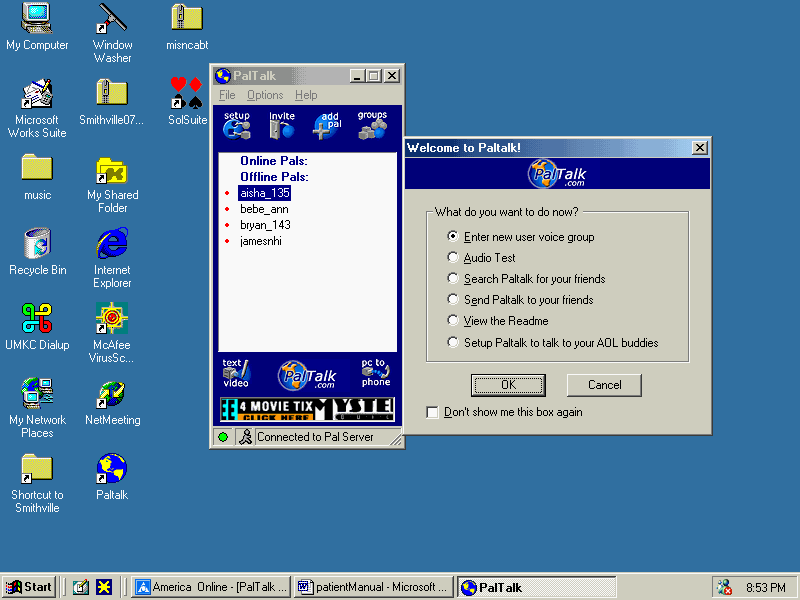800x600 pixels.
Task: Select the My Shared Folder icon
Action: point(112,184)
